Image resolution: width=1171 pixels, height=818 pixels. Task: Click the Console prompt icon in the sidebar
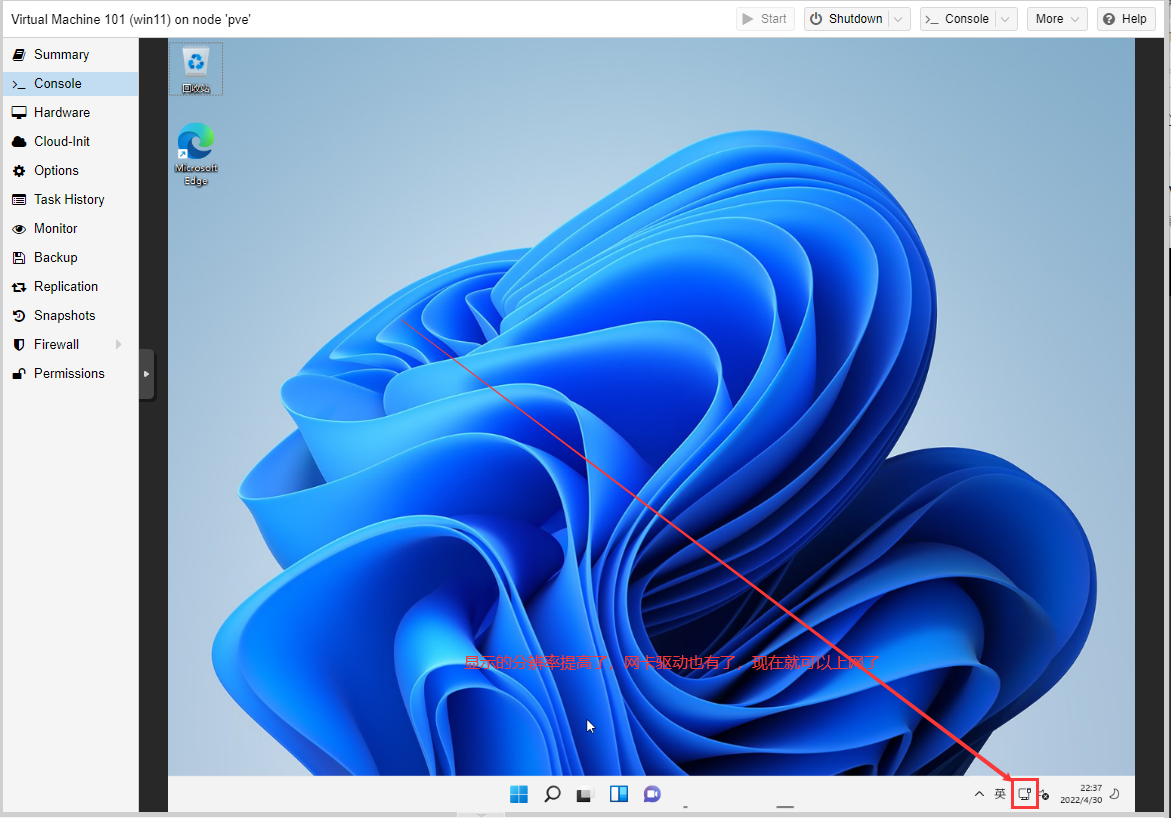[x=19, y=84]
